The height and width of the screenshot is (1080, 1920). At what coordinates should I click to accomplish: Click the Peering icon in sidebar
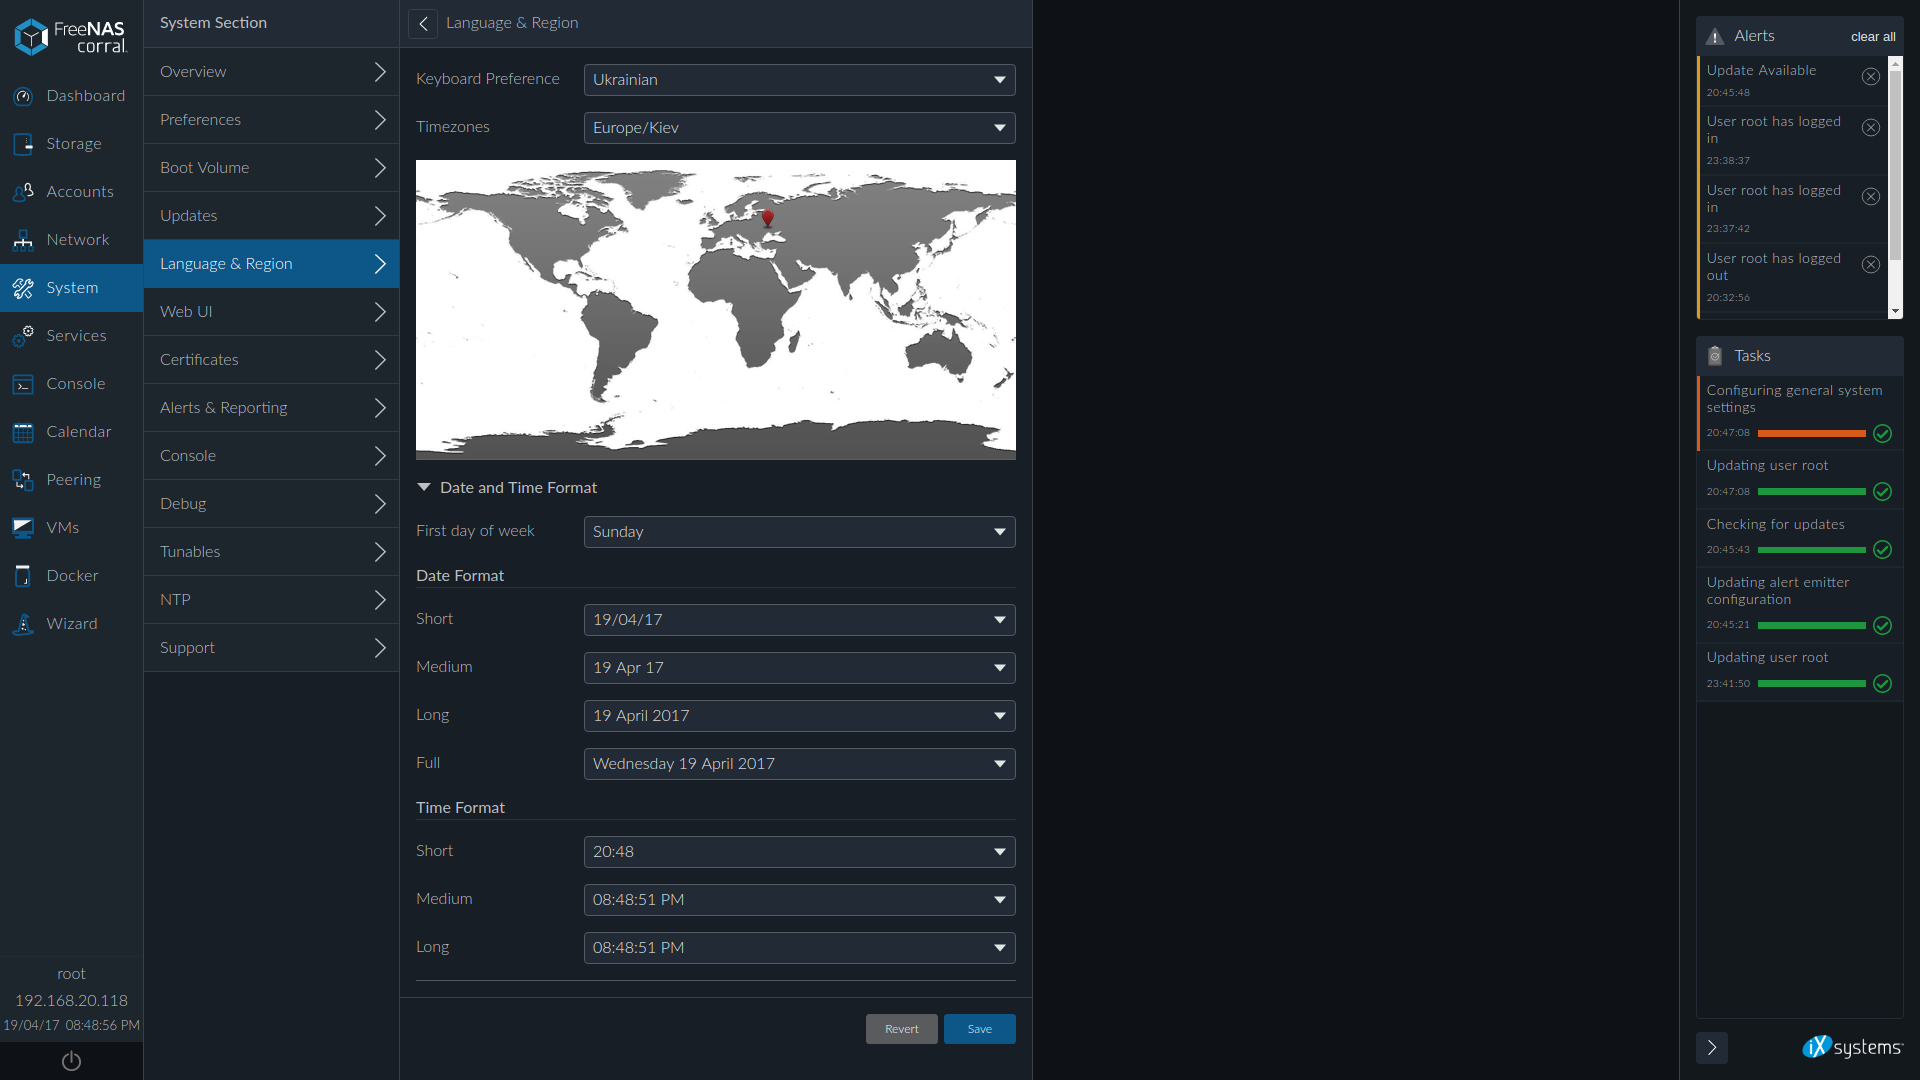(23, 480)
